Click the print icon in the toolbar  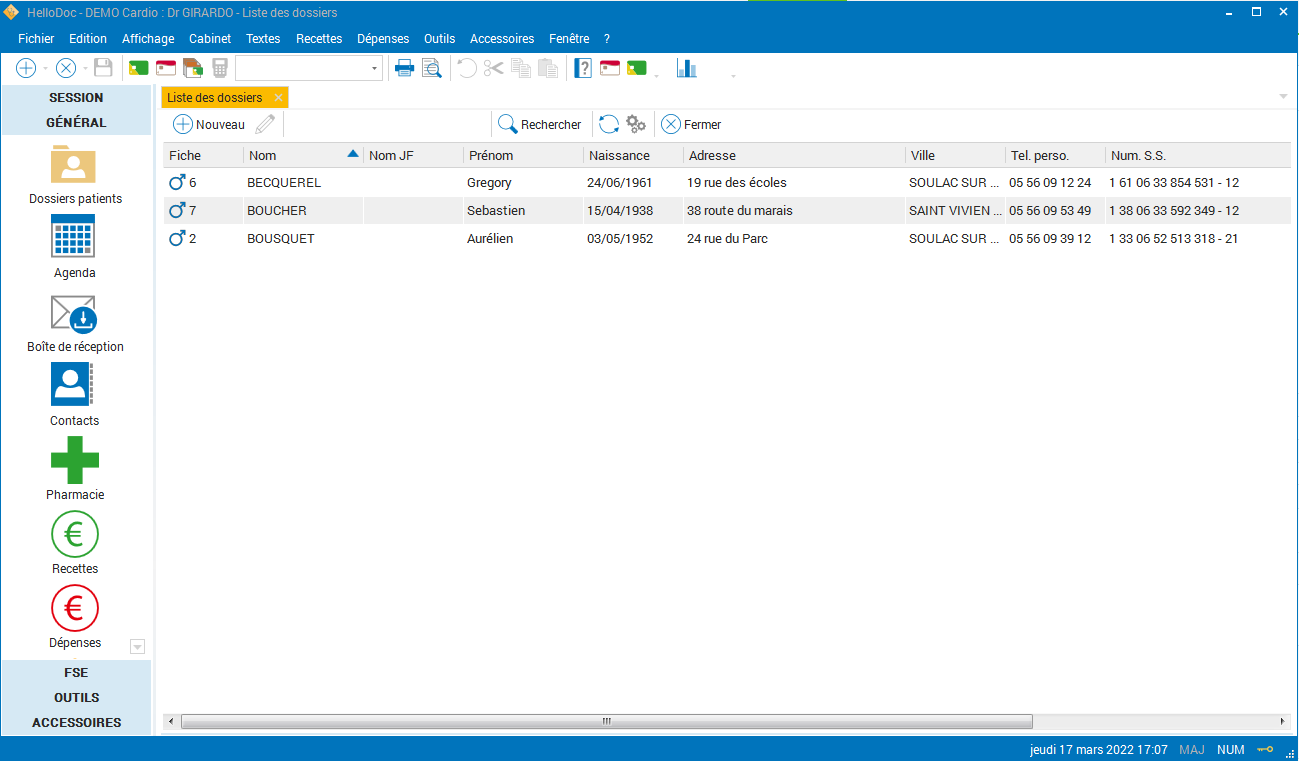(x=405, y=68)
